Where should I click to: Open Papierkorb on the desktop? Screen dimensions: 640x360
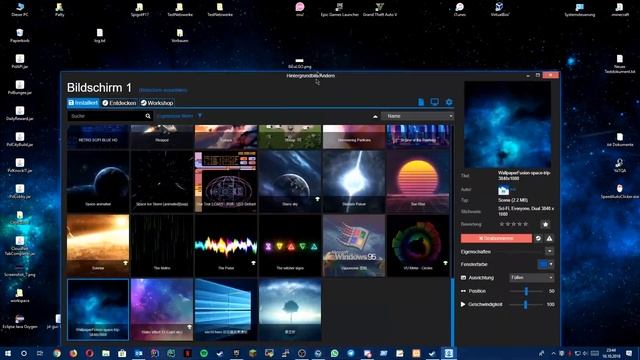pos(20,36)
